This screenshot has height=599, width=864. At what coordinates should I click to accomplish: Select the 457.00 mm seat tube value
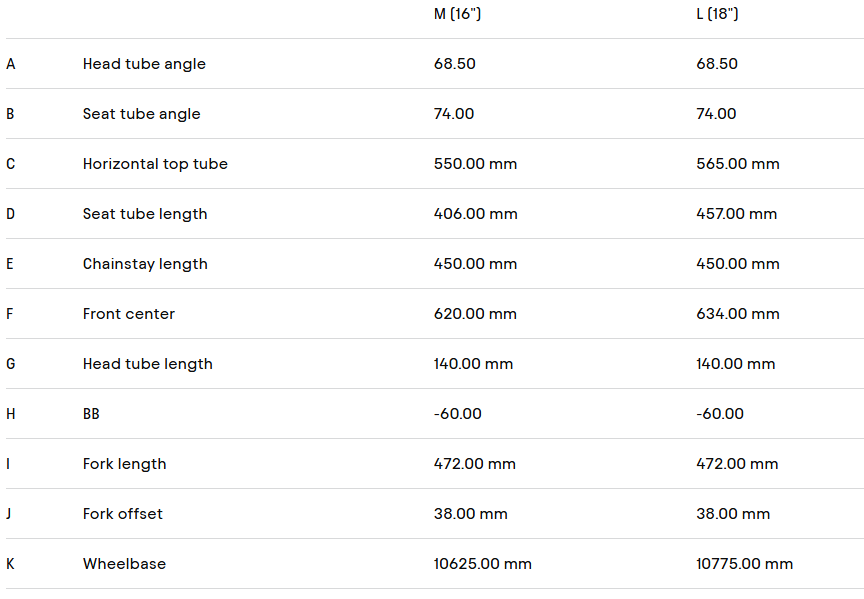737,214
